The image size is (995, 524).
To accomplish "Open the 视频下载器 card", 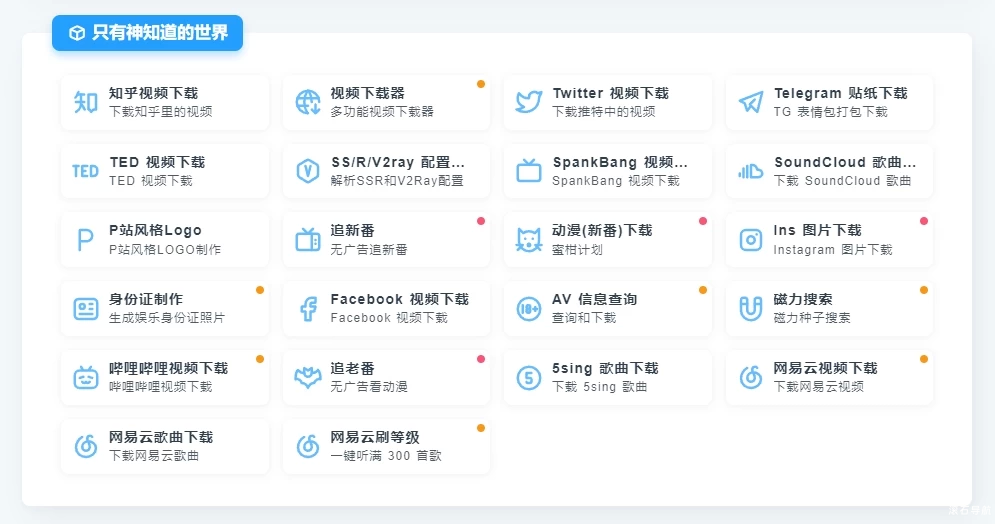I will point(386,102).
